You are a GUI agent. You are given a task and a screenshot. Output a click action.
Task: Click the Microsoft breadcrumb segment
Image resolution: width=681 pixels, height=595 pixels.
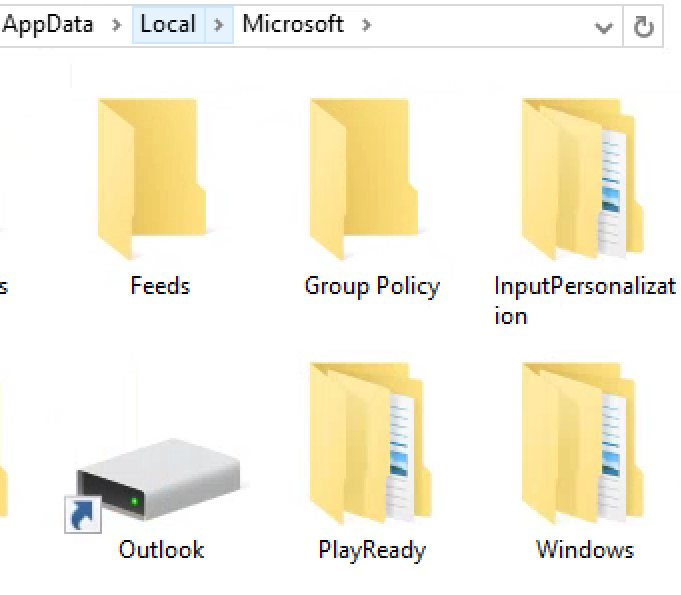[293, 24]
